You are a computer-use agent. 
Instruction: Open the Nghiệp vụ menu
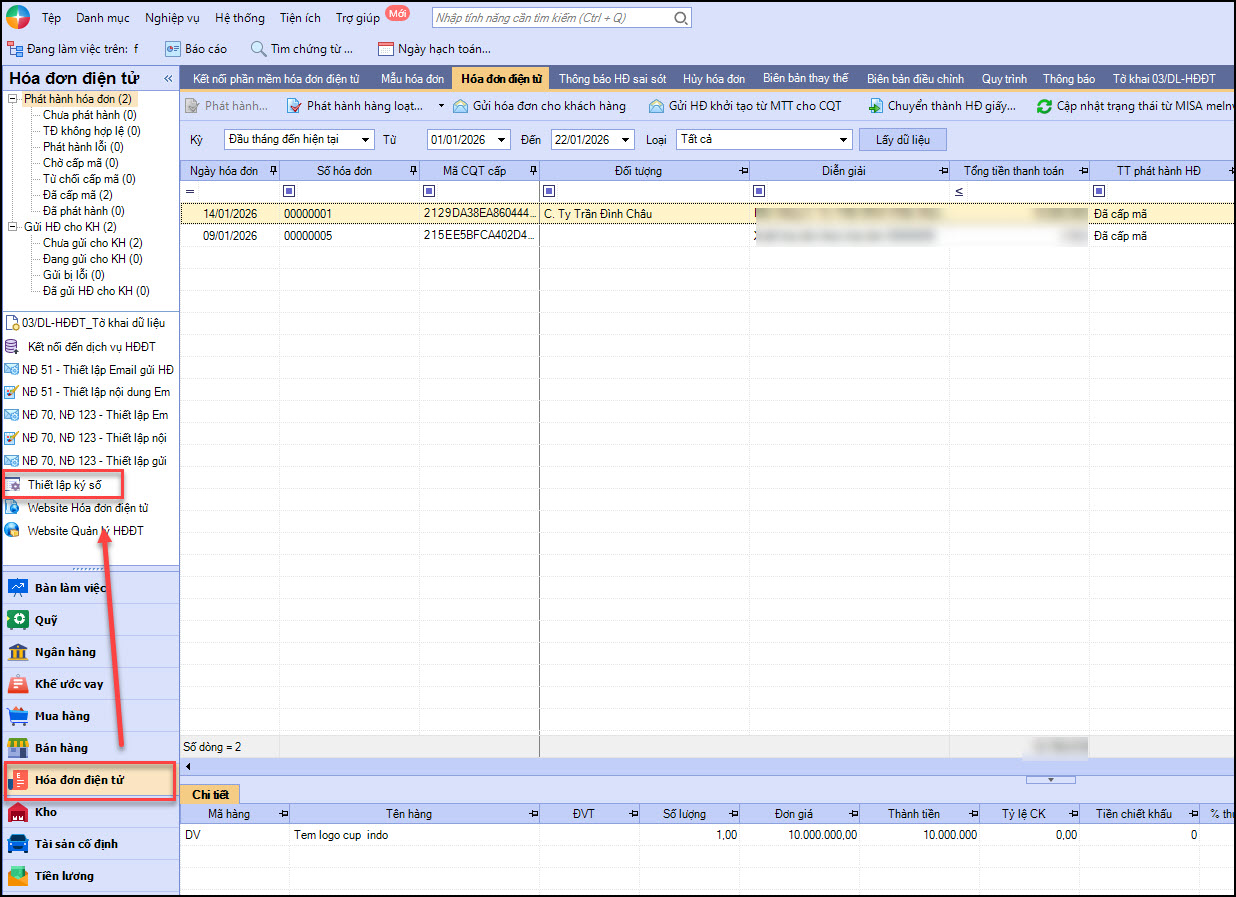(172, 18)
